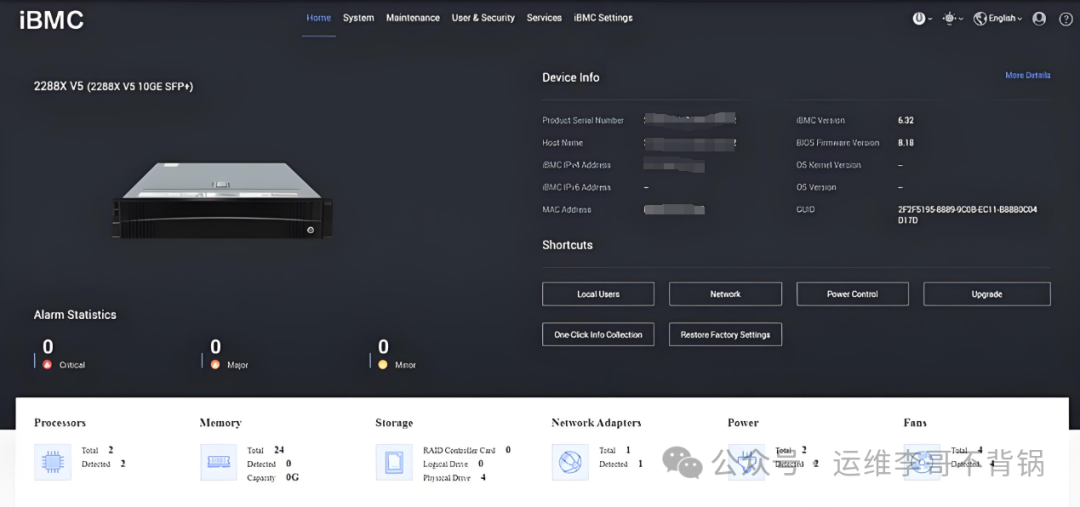Open the More Details link

1028,75
